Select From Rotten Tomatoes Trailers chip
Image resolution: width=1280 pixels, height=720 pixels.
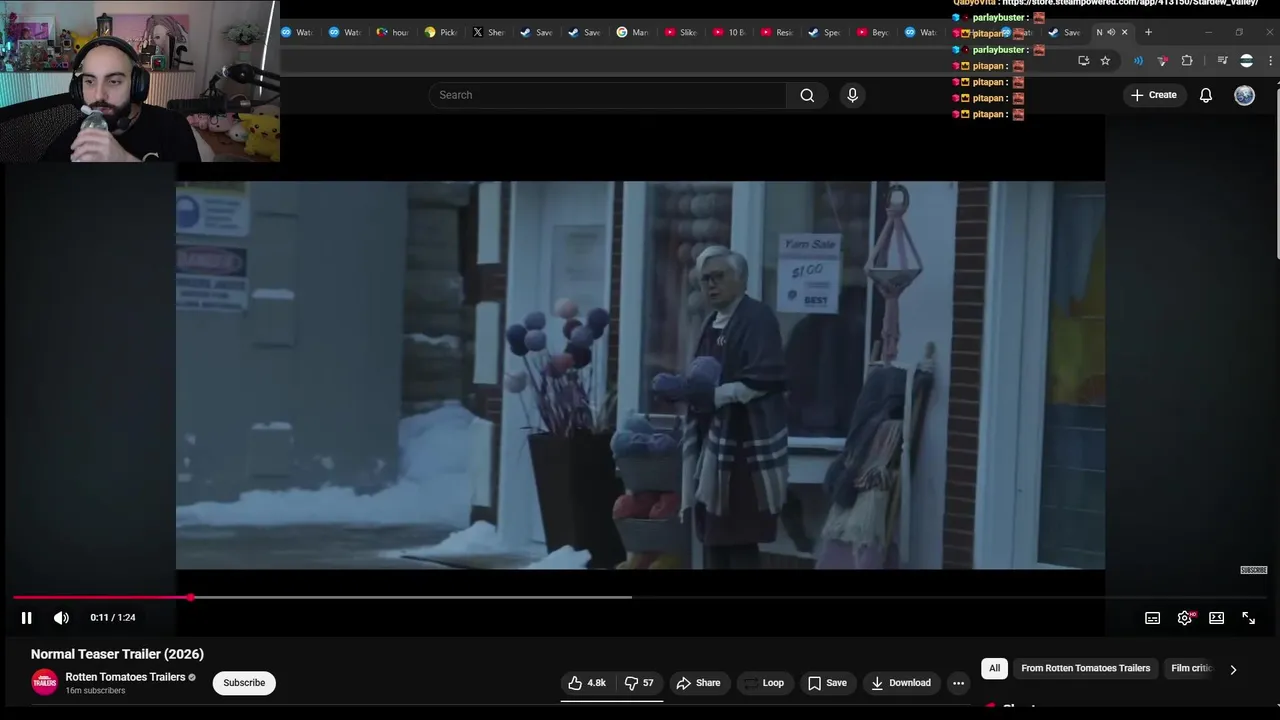point(1085,668)
